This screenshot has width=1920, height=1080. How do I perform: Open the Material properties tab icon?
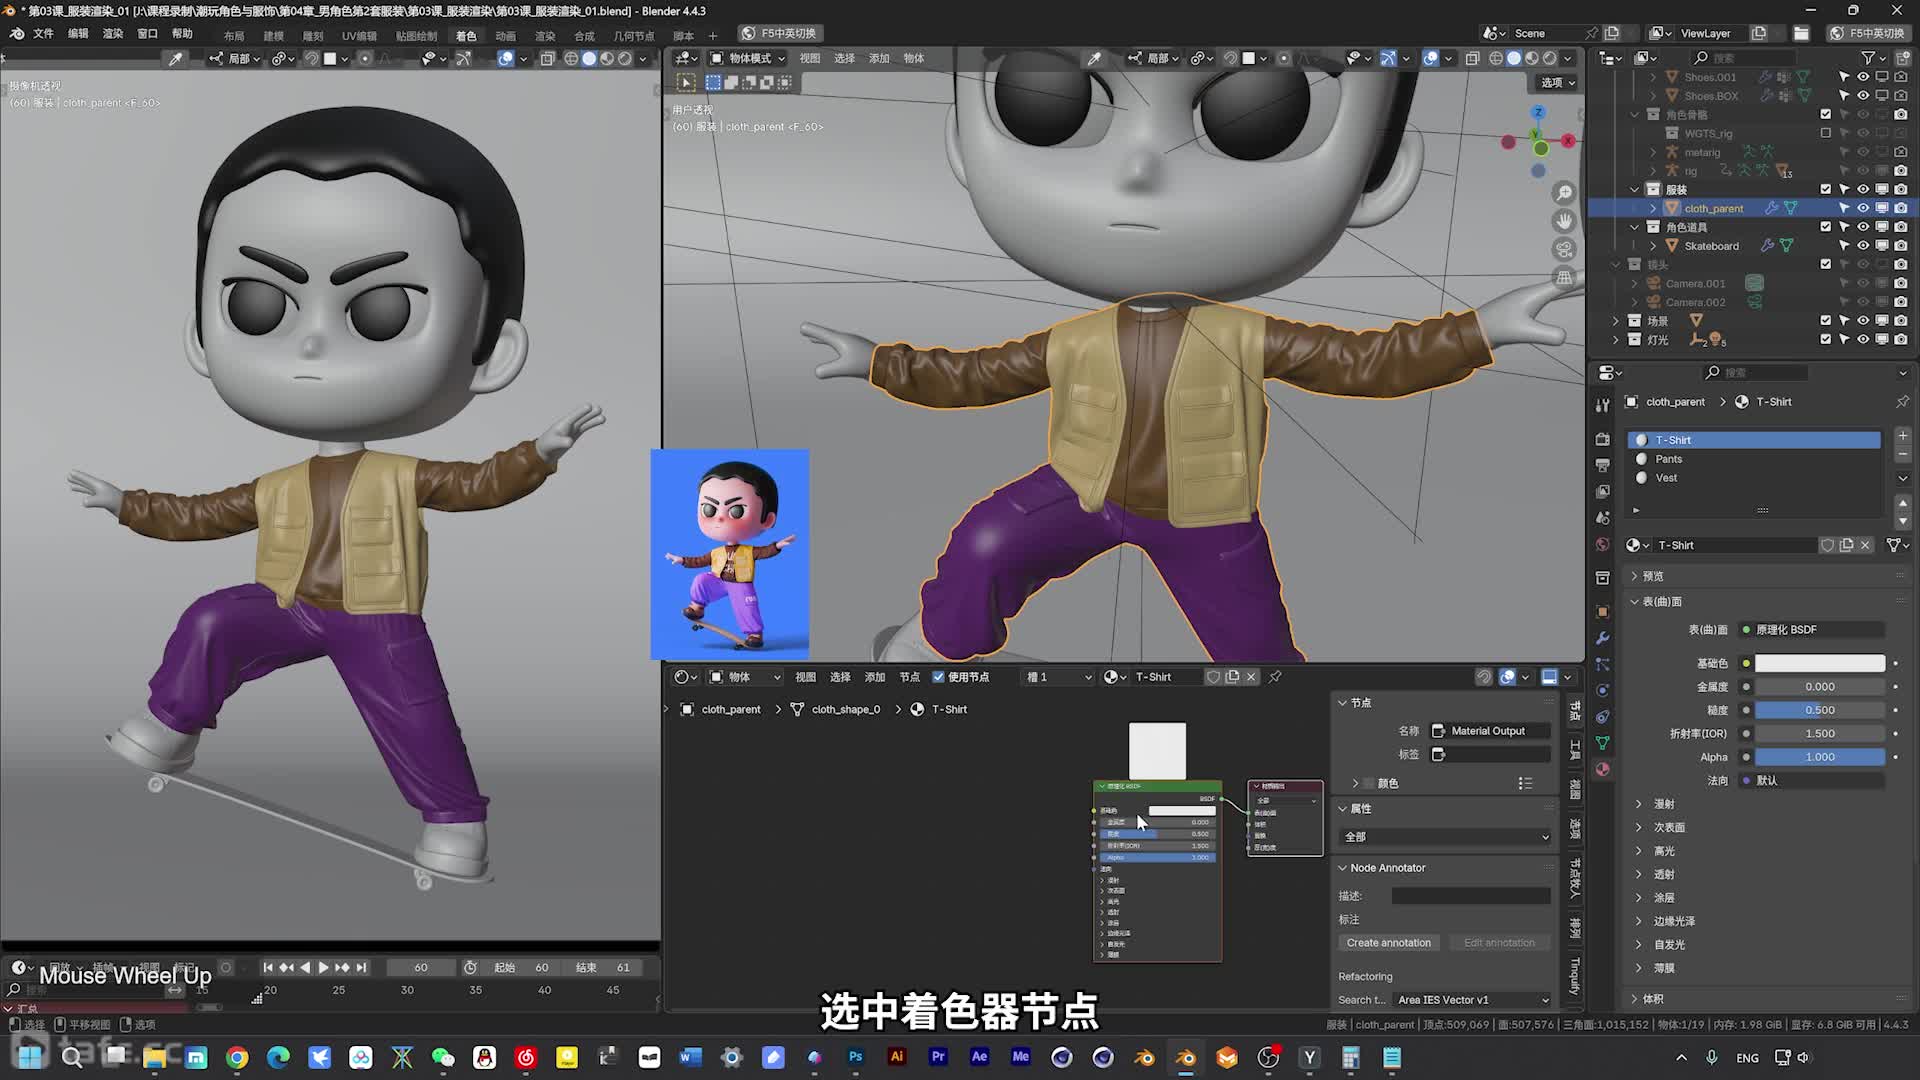[x=1603, y=769]
